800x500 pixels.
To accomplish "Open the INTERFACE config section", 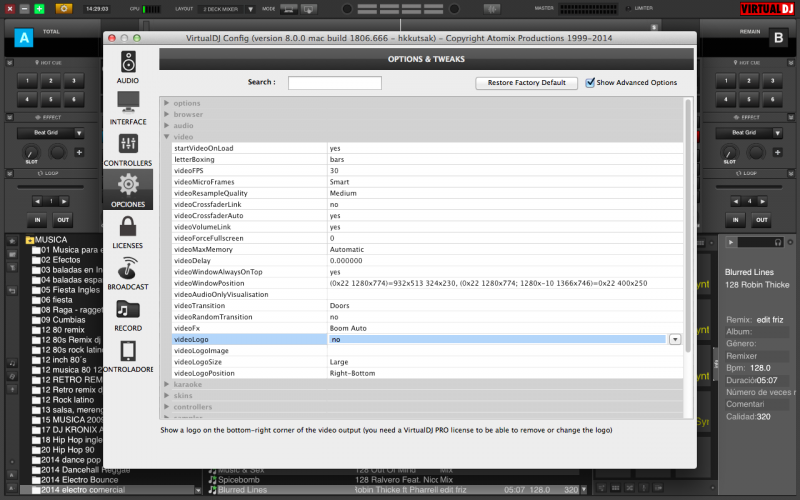I will tap(128, 108).
